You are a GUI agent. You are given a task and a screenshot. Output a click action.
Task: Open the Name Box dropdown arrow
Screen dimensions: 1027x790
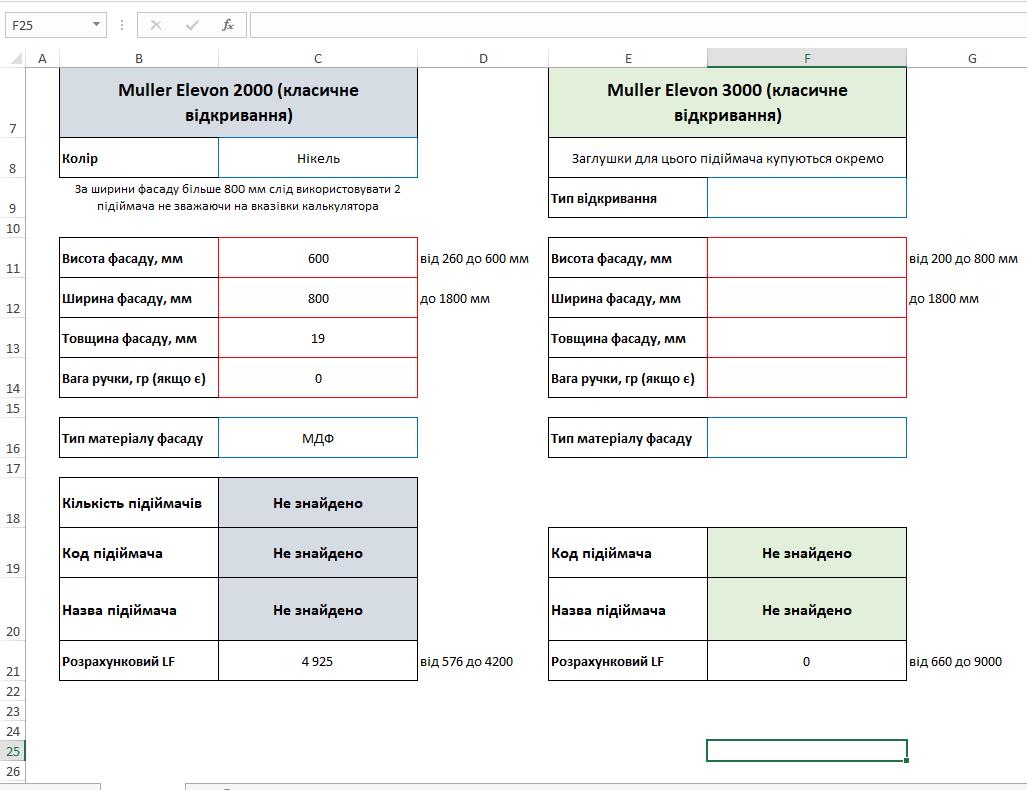pos(96,25)
